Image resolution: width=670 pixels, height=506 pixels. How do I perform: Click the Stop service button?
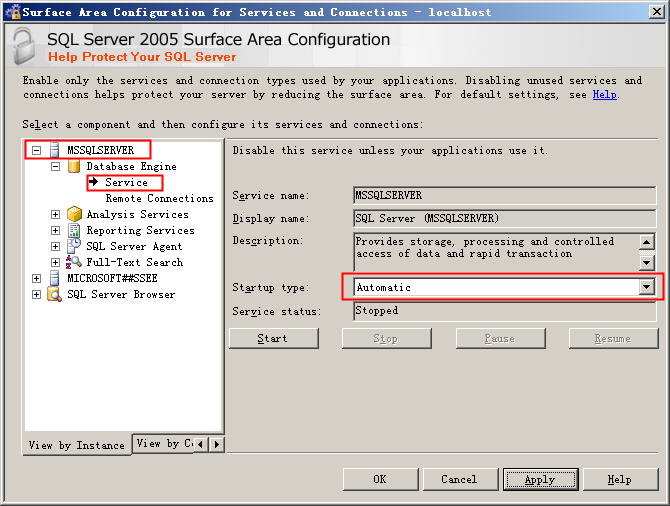point(386,338)
